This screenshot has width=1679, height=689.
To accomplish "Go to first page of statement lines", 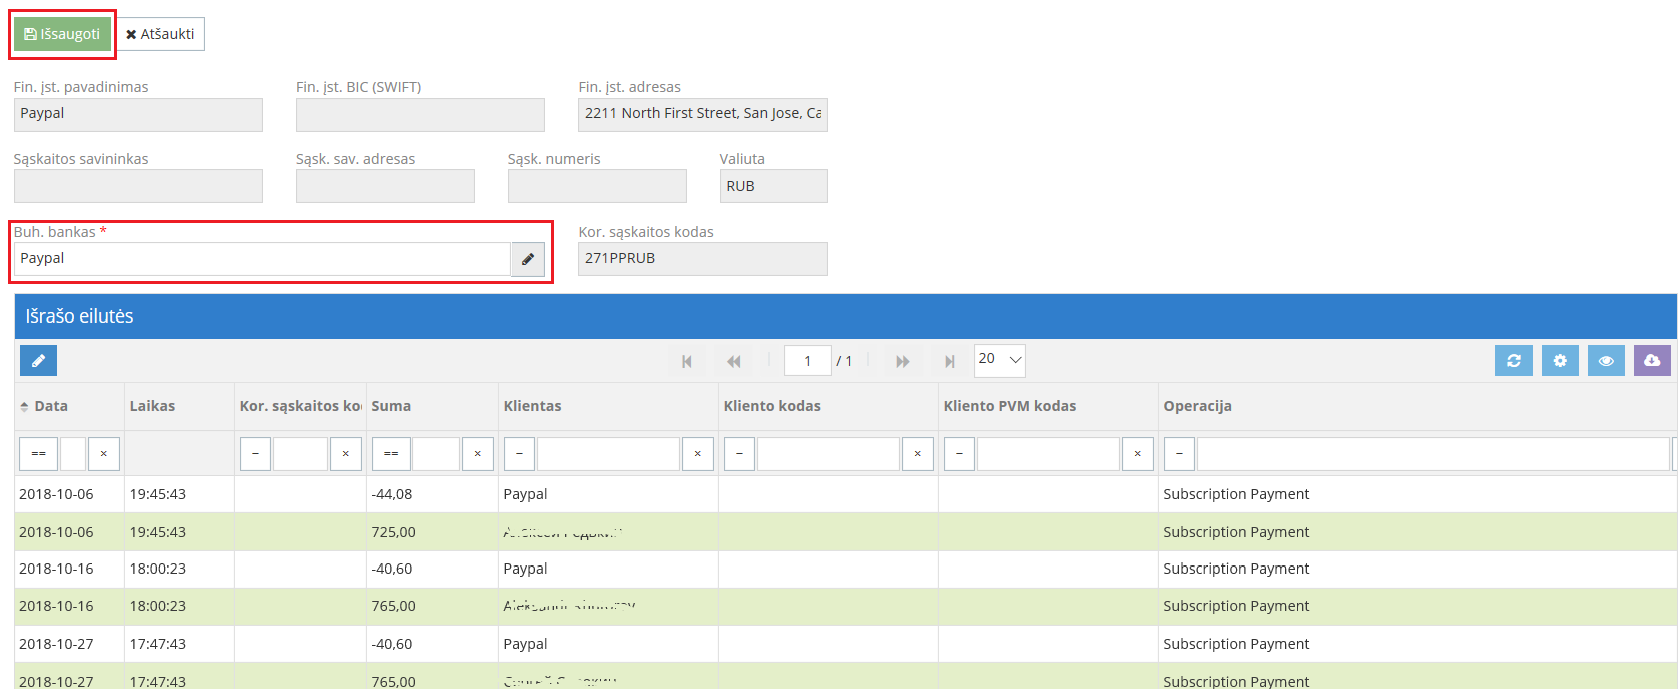I will pyautogui.click(x=687, y=361).
